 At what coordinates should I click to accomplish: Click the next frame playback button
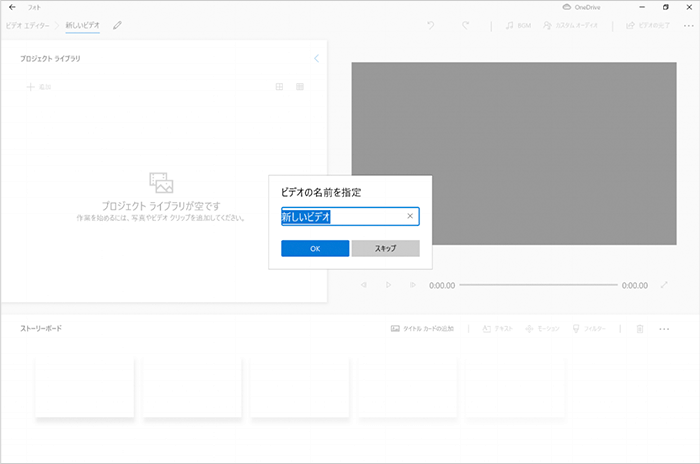tap(412, 285)
